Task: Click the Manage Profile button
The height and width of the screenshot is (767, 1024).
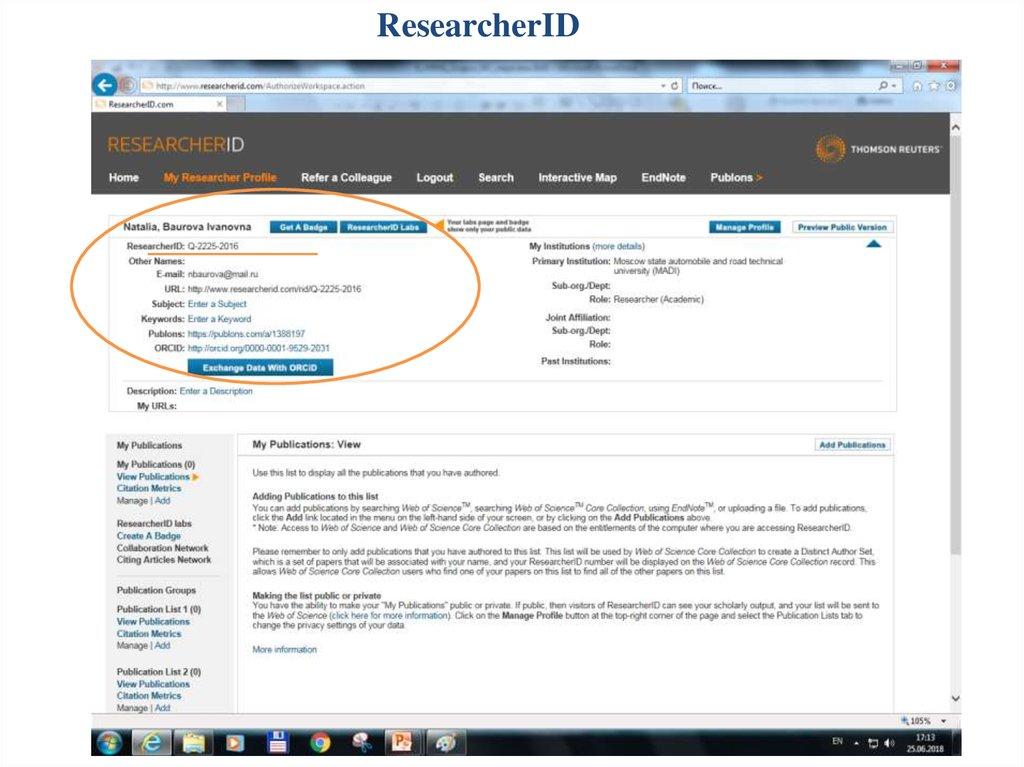Action: (745, 227)
